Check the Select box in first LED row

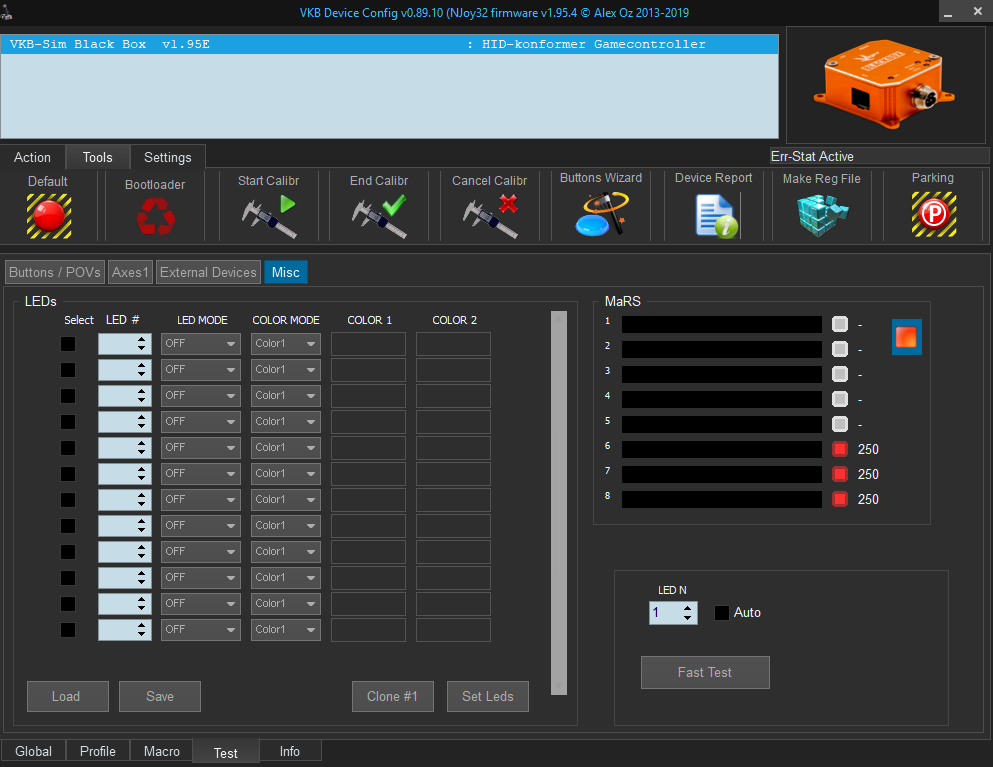point(68,344)
